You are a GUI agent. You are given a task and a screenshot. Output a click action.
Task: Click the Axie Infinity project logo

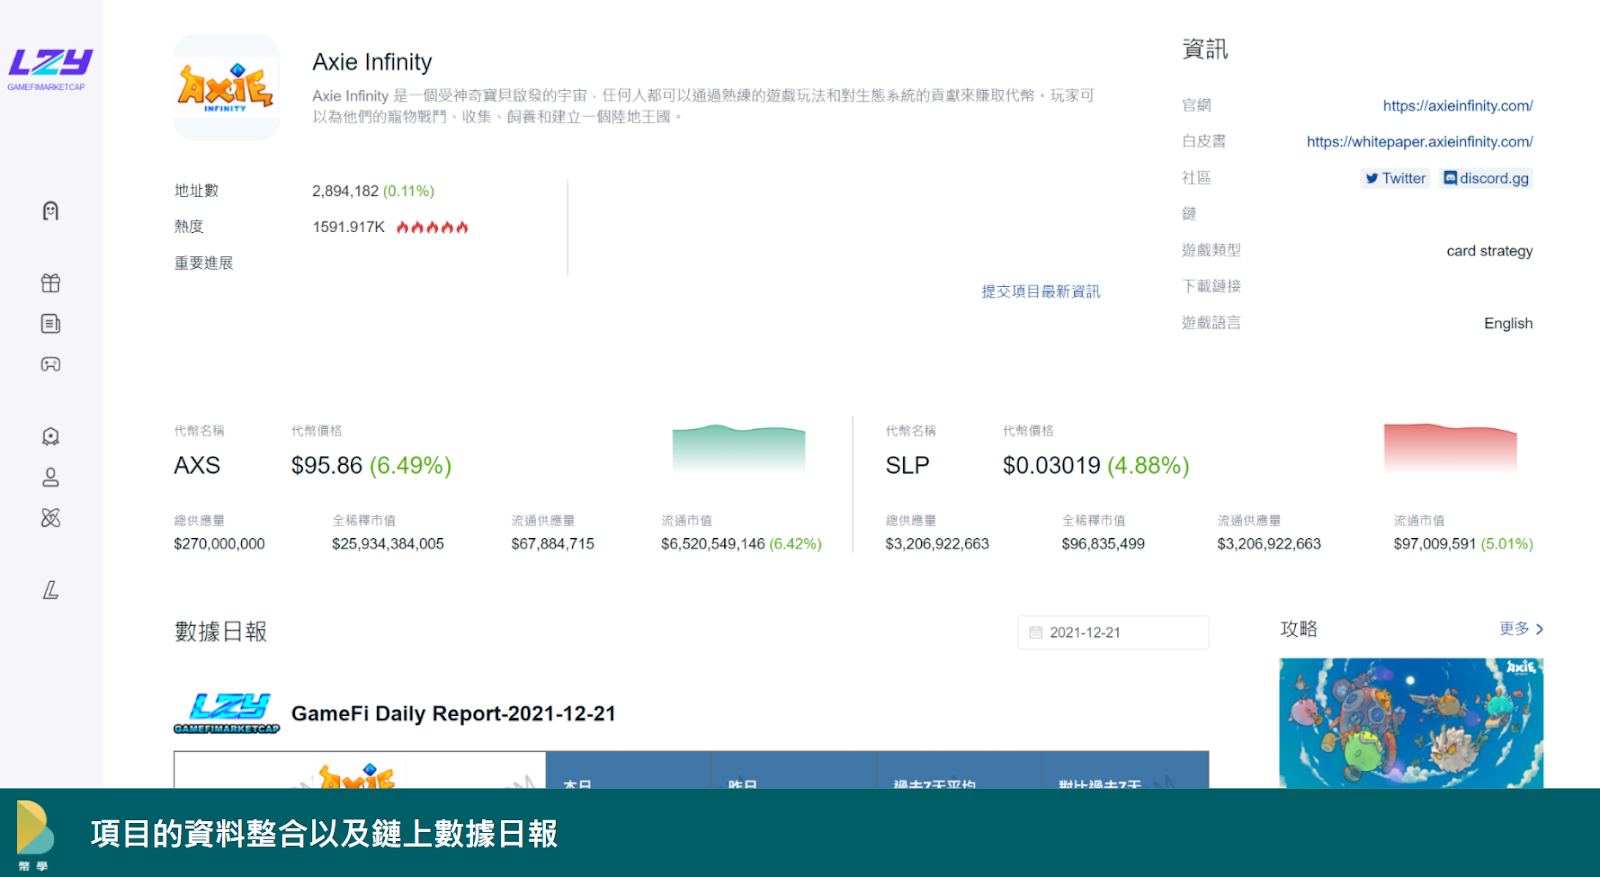coord(226,87)
